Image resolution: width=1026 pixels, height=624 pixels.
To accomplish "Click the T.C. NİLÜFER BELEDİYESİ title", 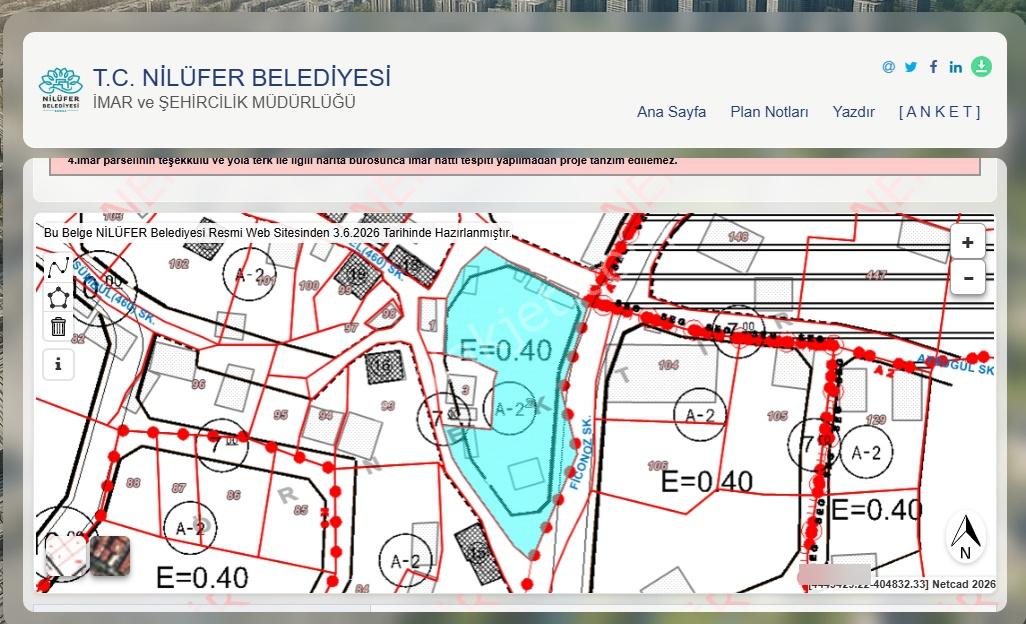I will click(x=241, y=77).
